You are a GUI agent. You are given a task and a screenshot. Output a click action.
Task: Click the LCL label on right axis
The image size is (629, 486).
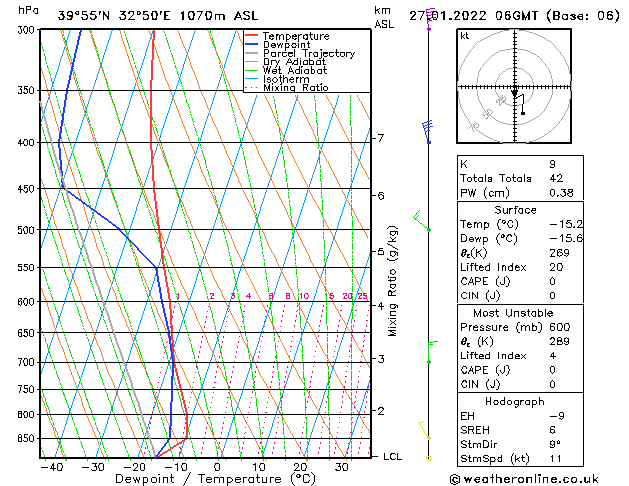click(x=392, y=456)
